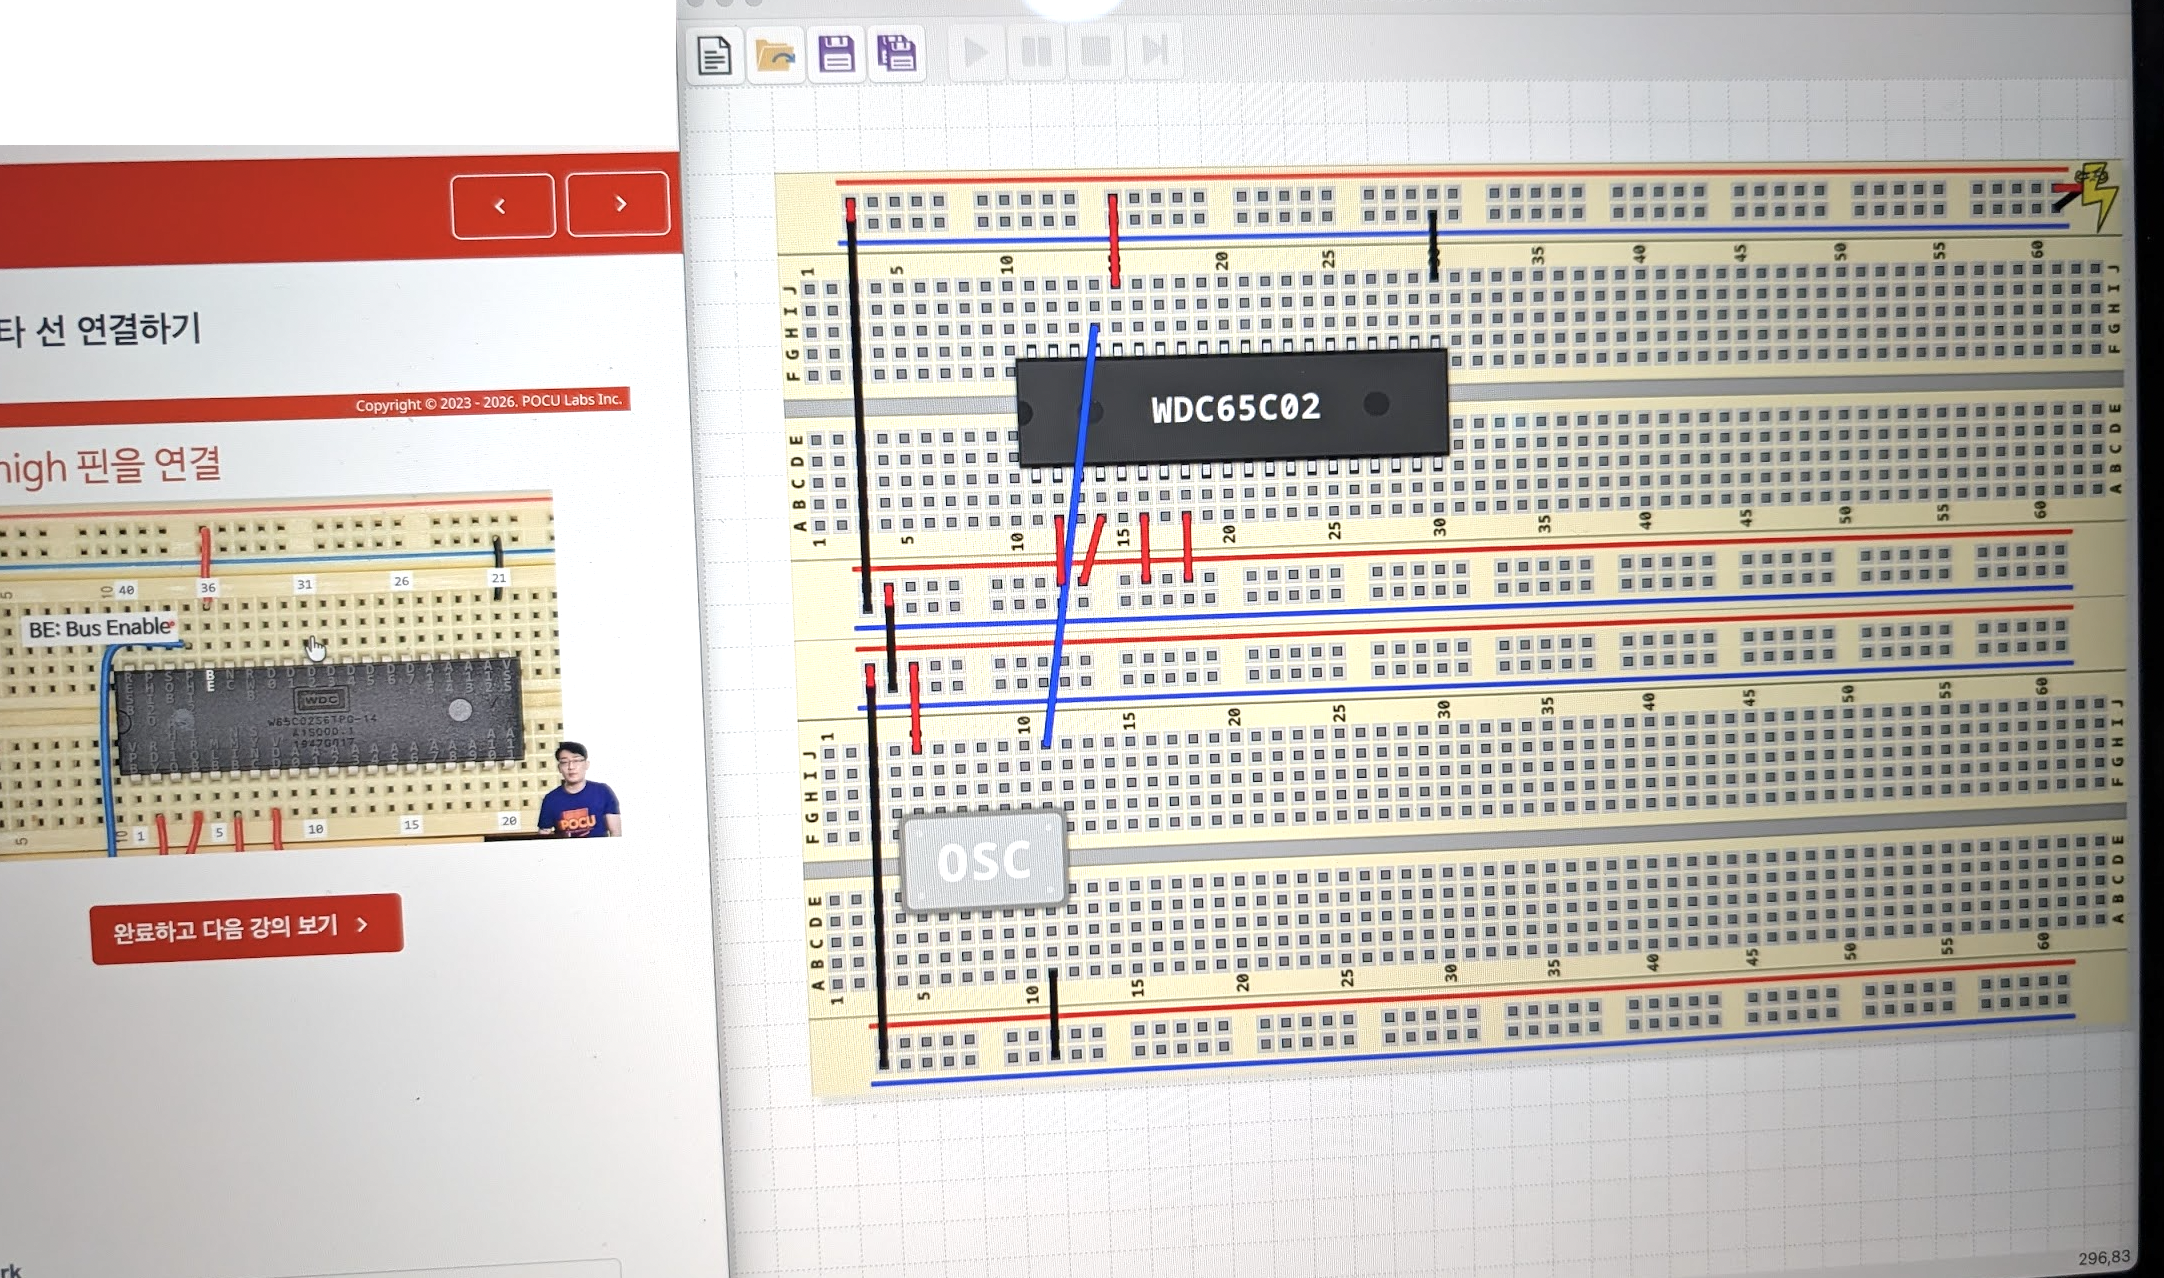The image size is (2164, 1278).
Task: Click the Step forward simulation button
Action: coord(1155,51)
